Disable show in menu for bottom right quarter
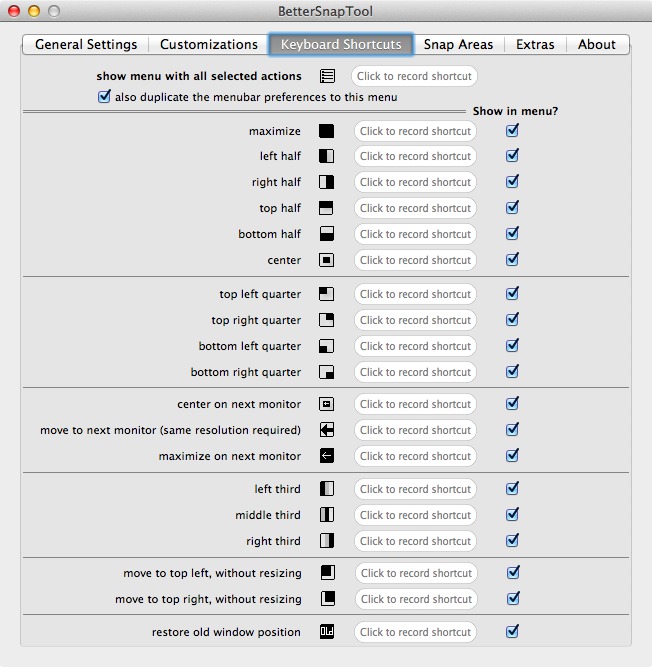The height and width of the screenshot is (667, 652). (x=512, y=371)
